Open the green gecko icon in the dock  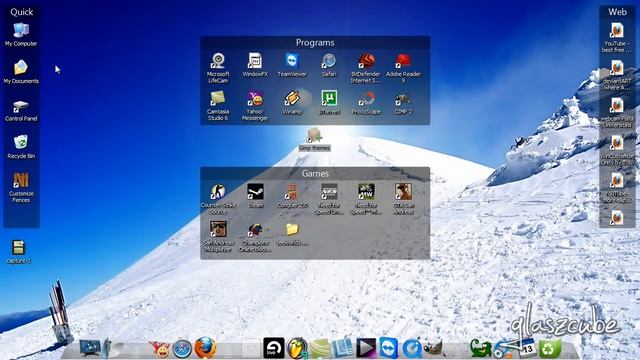click(x=480, y=348)
